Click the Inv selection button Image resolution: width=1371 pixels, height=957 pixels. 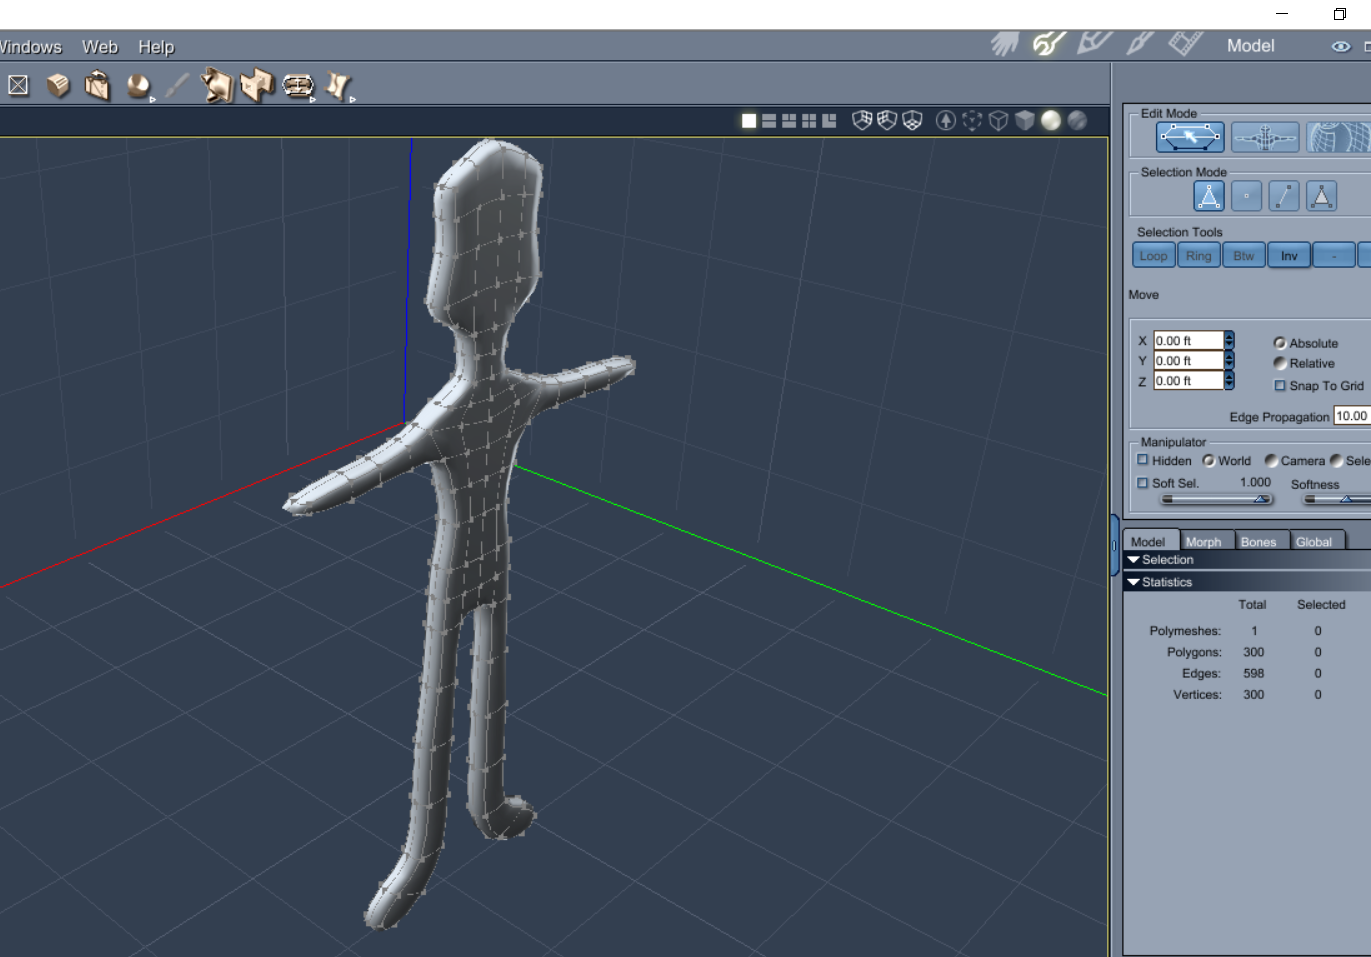pos(1289,256)
